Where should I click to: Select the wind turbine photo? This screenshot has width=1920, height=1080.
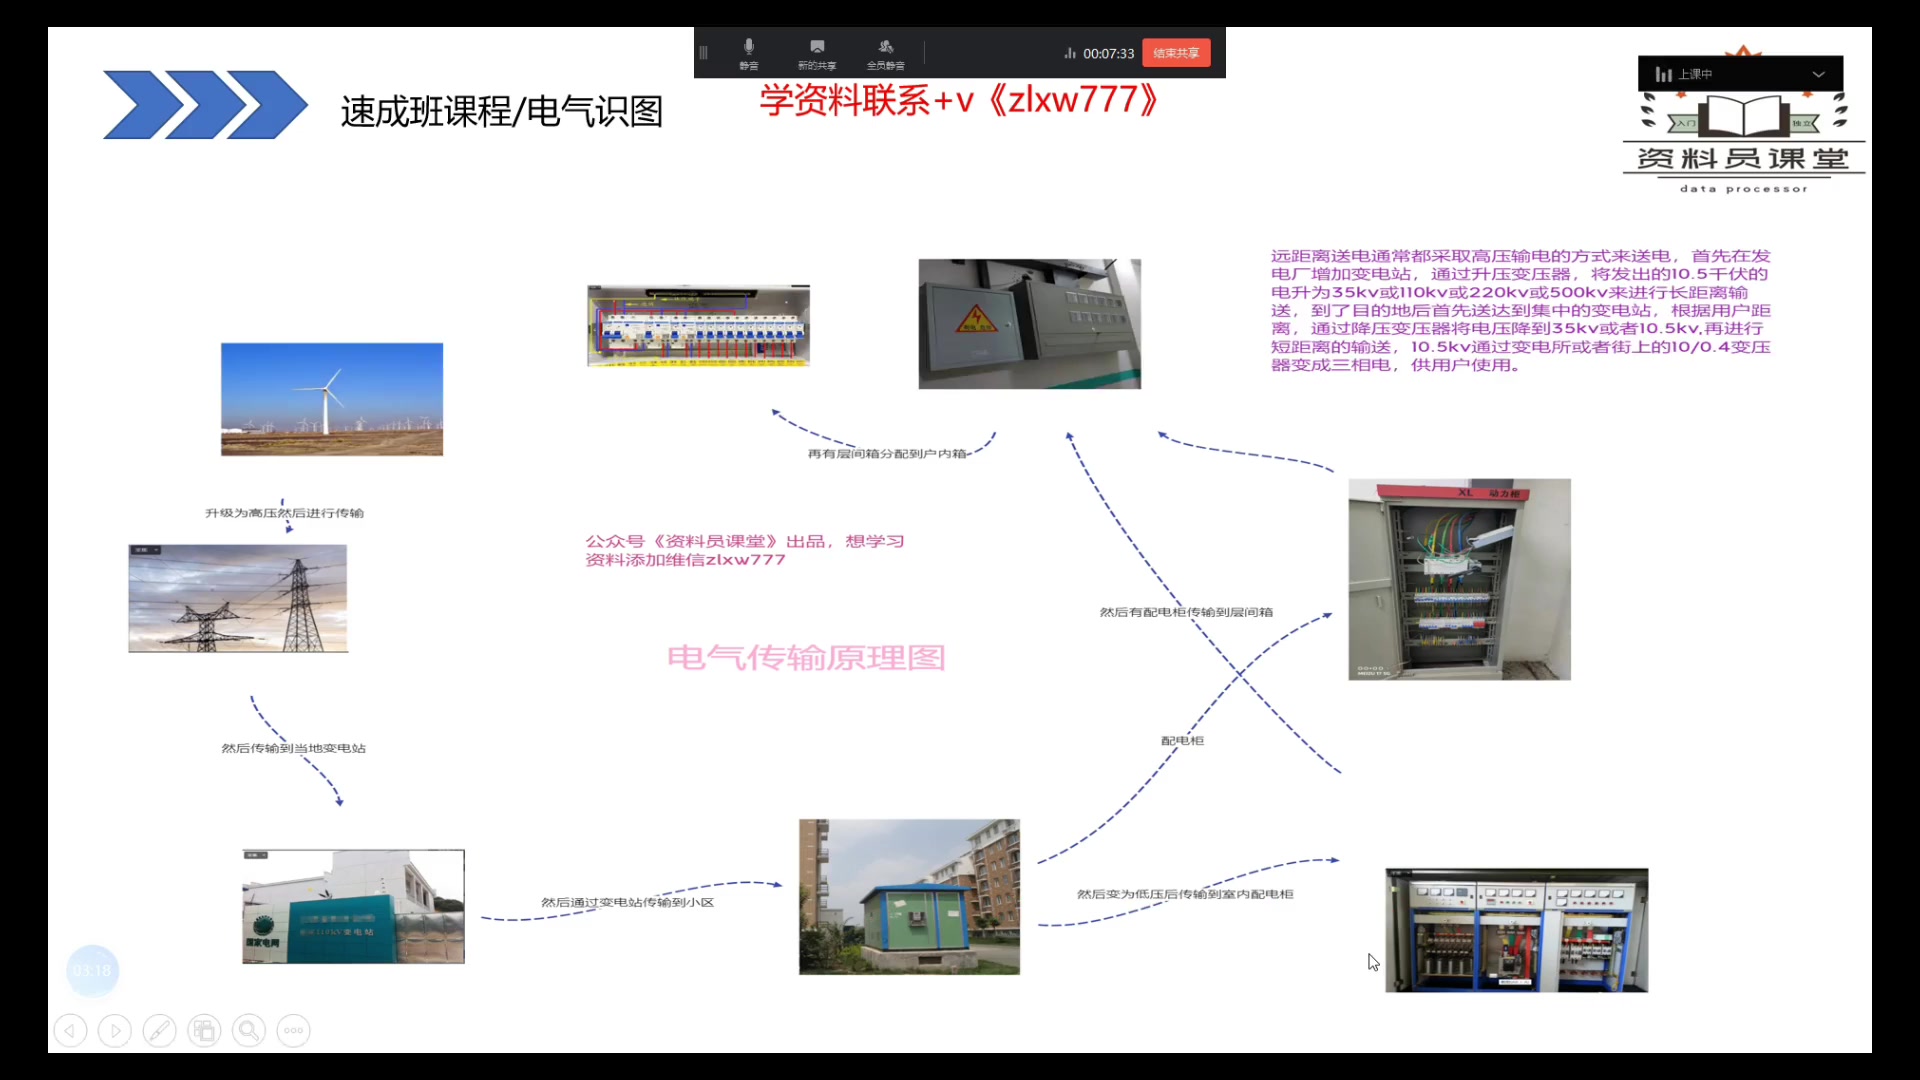point(332,399)
